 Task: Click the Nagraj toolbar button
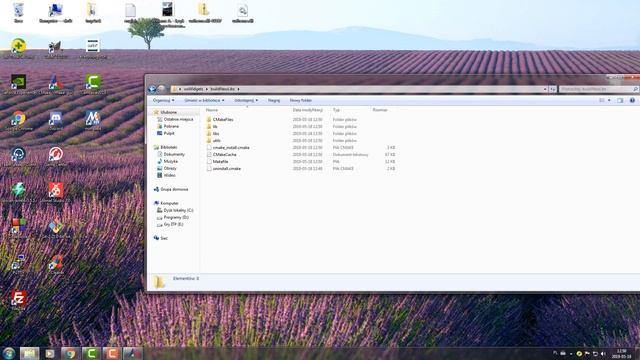coord(274,100)
